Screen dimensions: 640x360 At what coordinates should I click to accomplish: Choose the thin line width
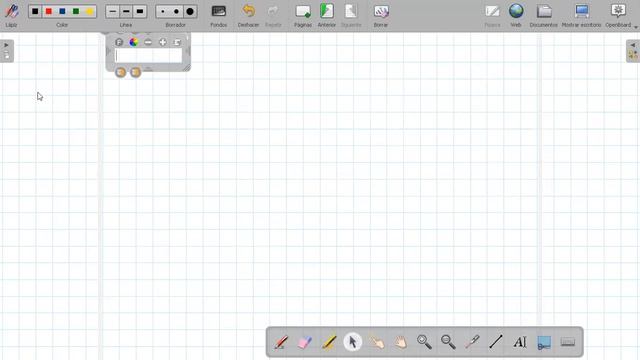[x=113, y=11]
